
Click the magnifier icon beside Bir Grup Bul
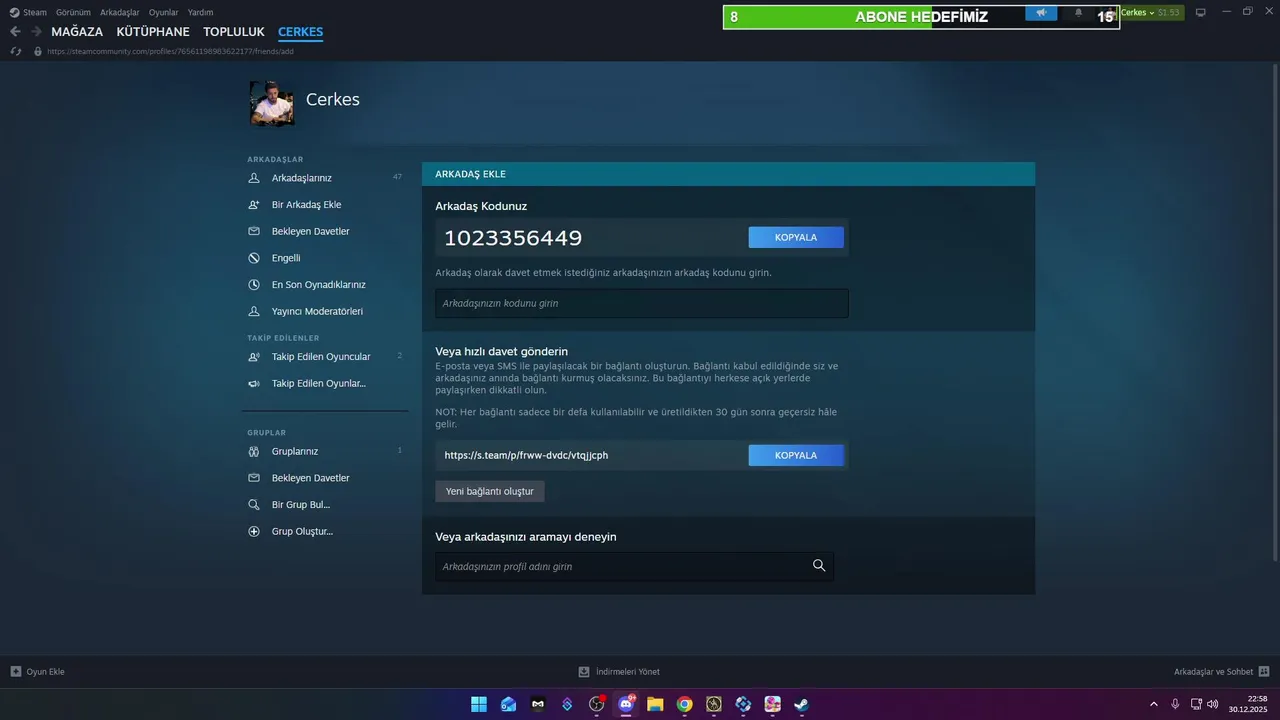click(x=254, y=505)
